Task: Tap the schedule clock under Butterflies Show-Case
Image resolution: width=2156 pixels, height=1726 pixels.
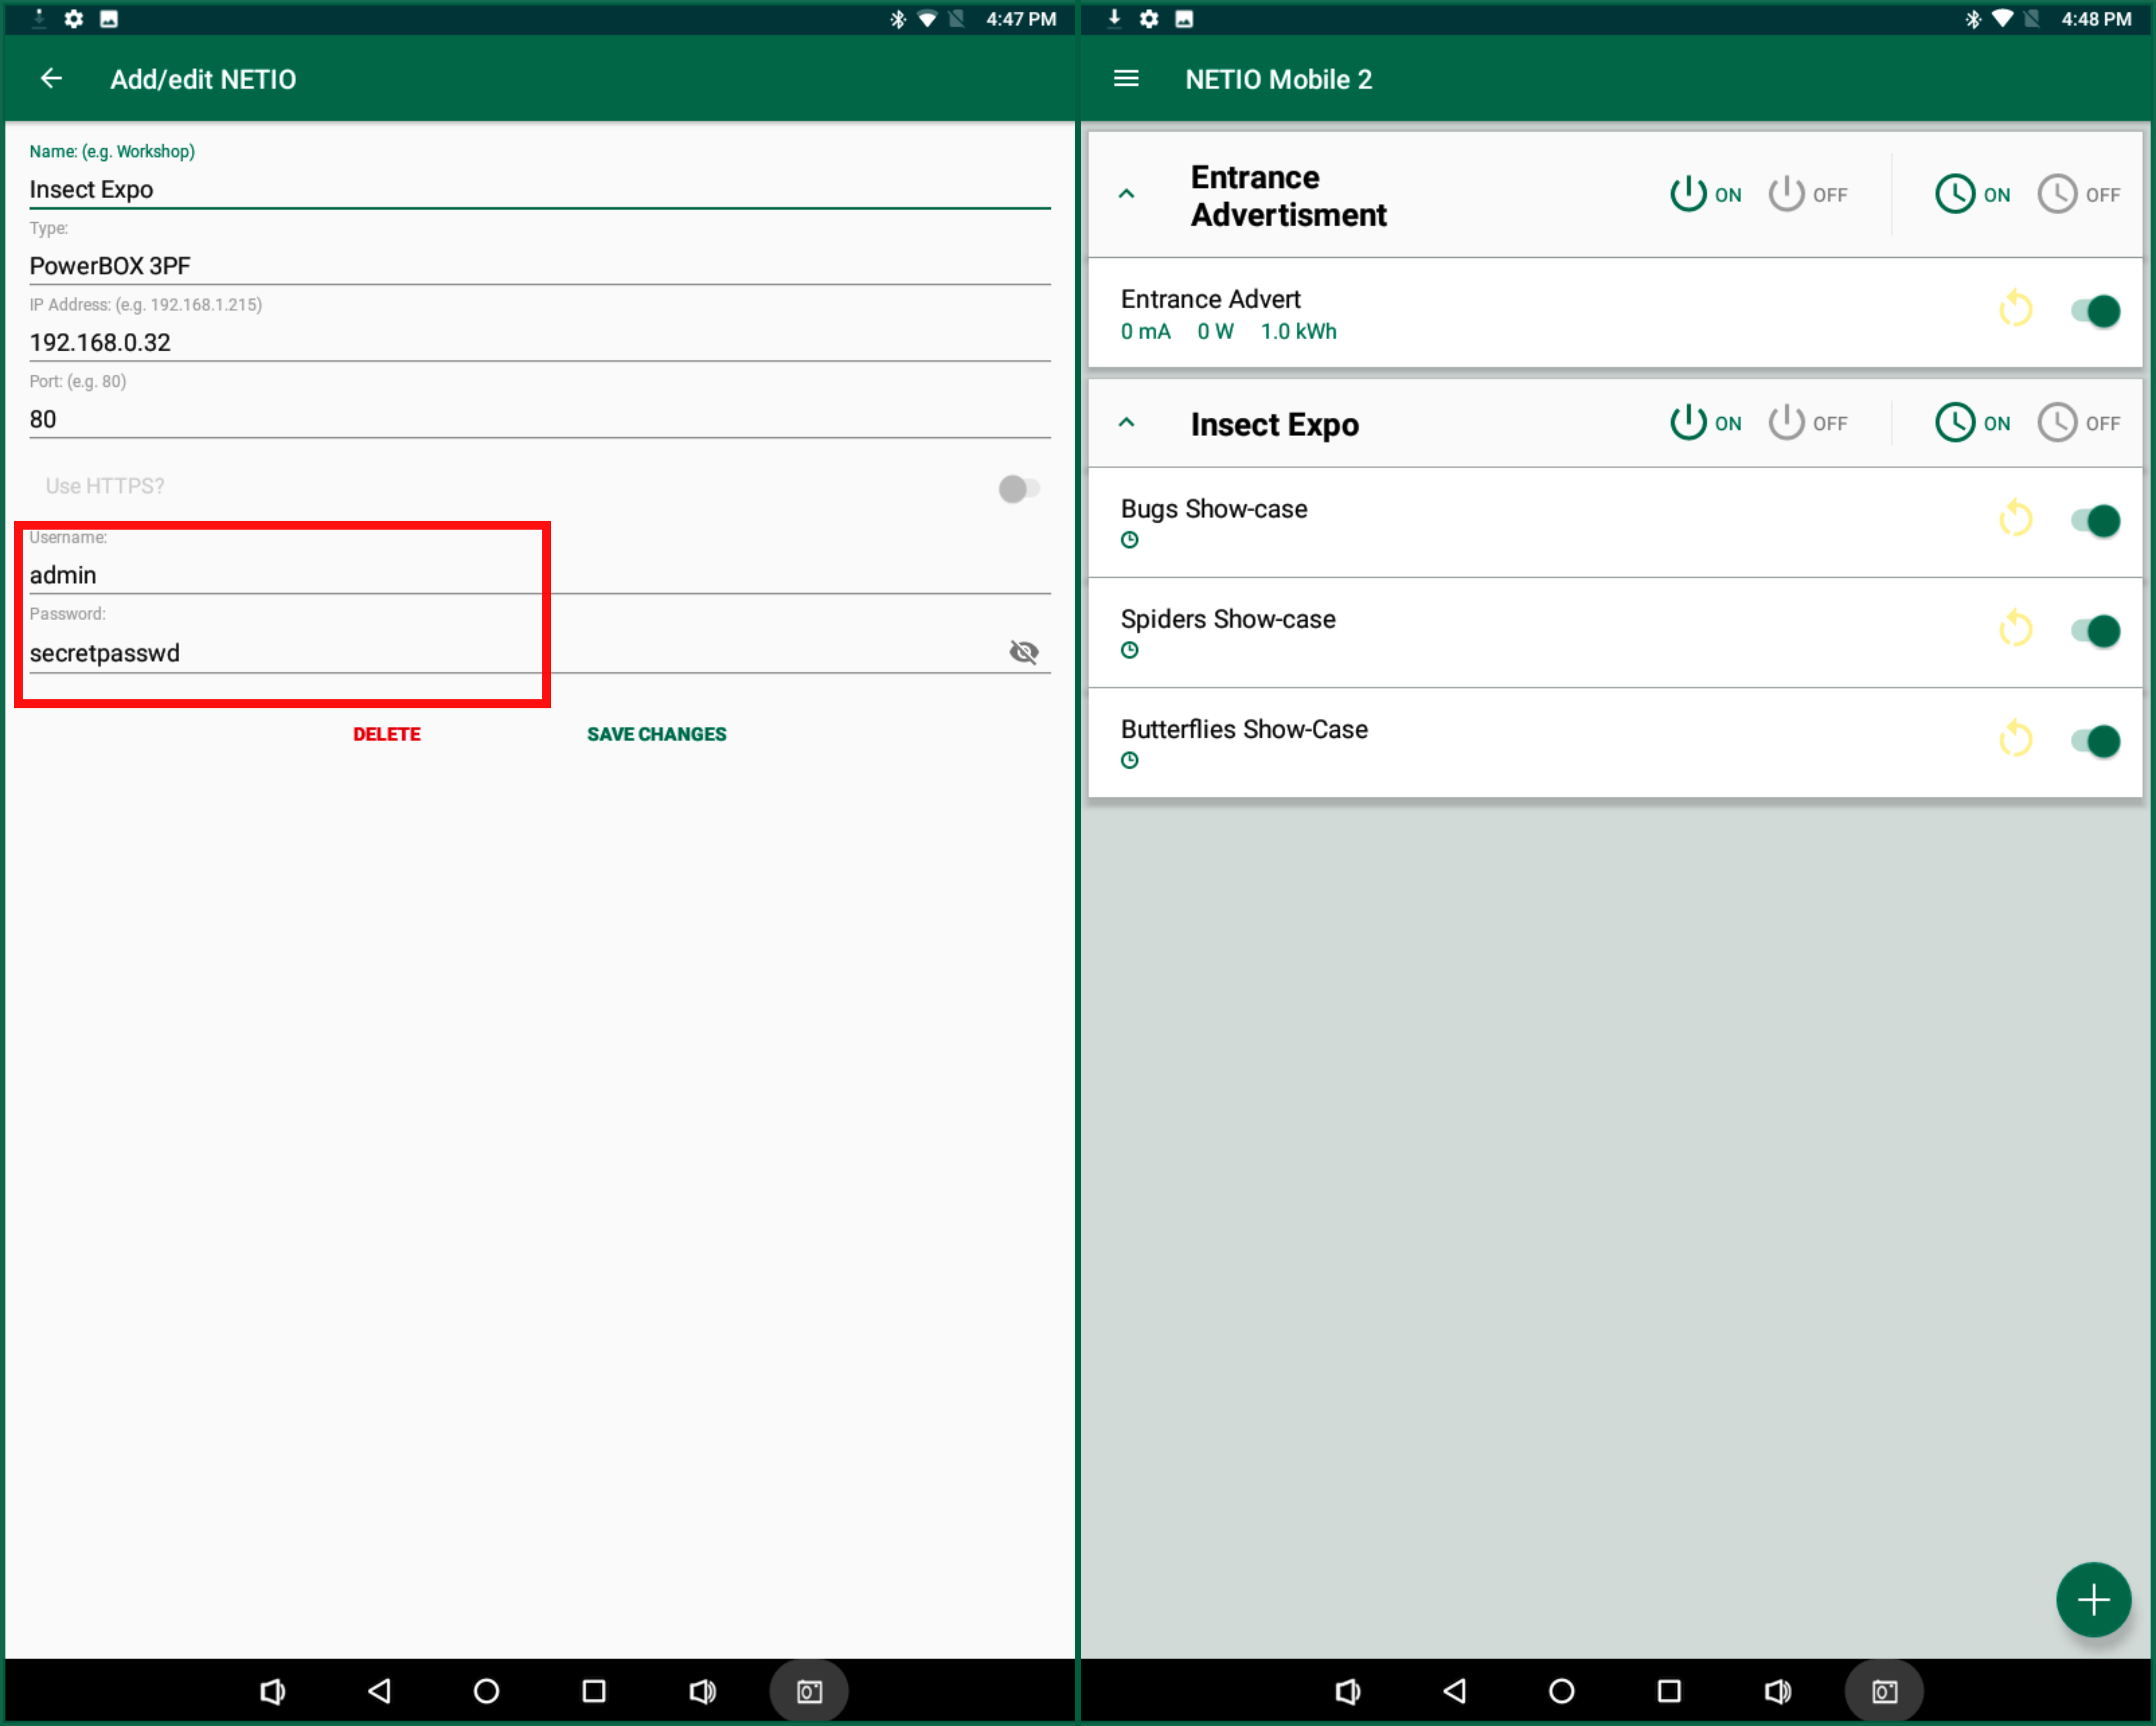Action: tap(1130, 760)
